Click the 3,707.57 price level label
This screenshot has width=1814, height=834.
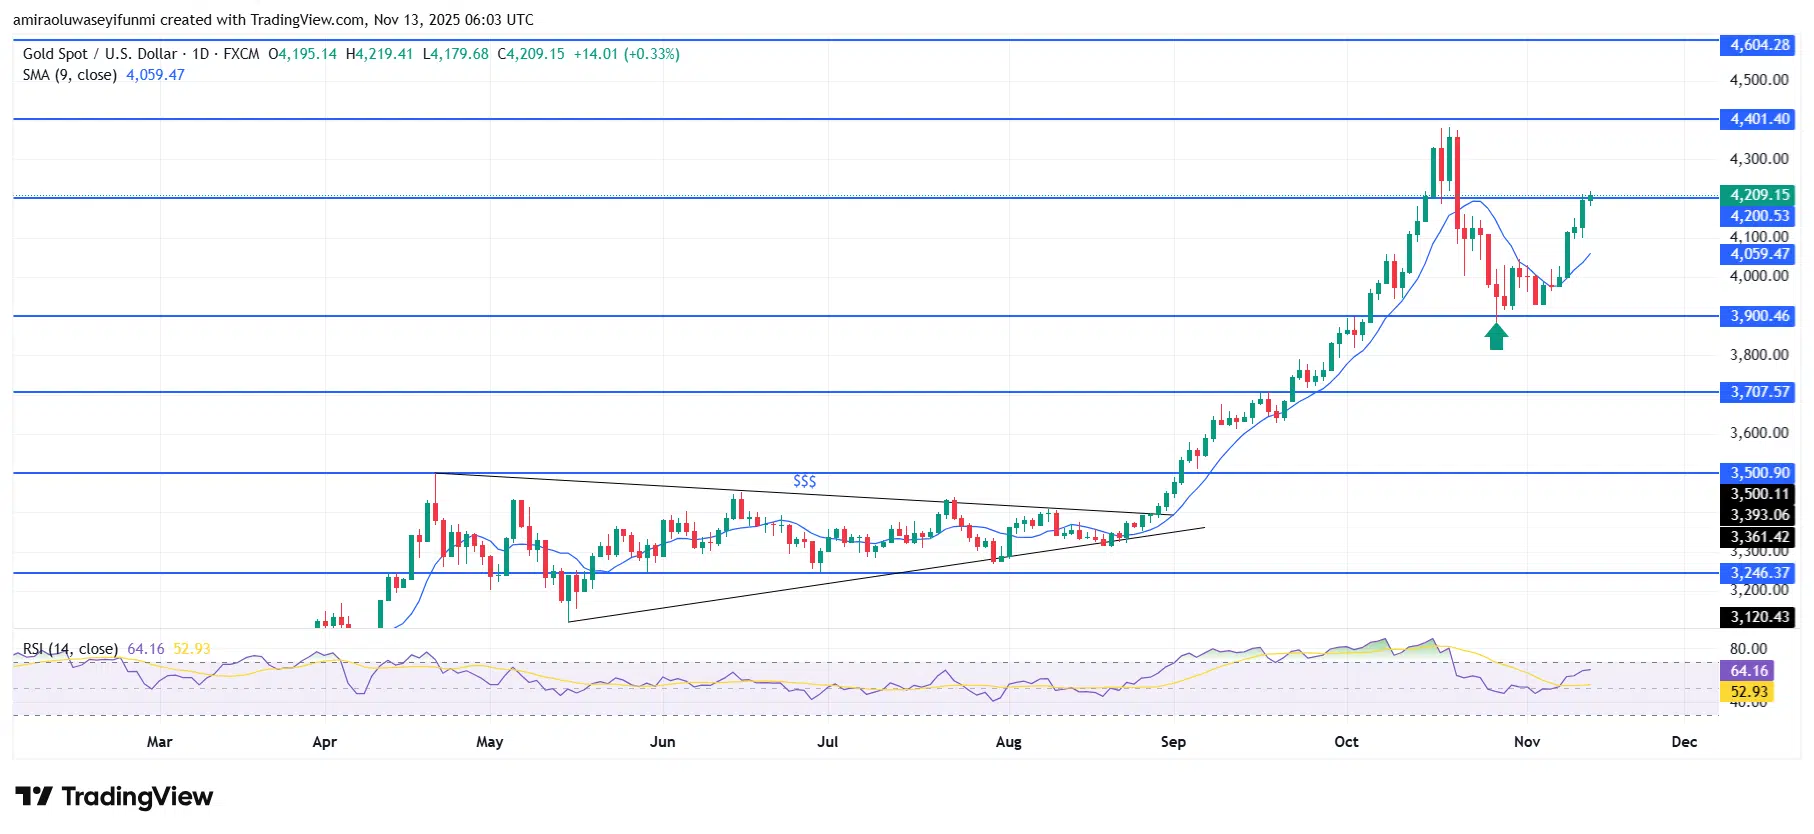[1759, 392]
